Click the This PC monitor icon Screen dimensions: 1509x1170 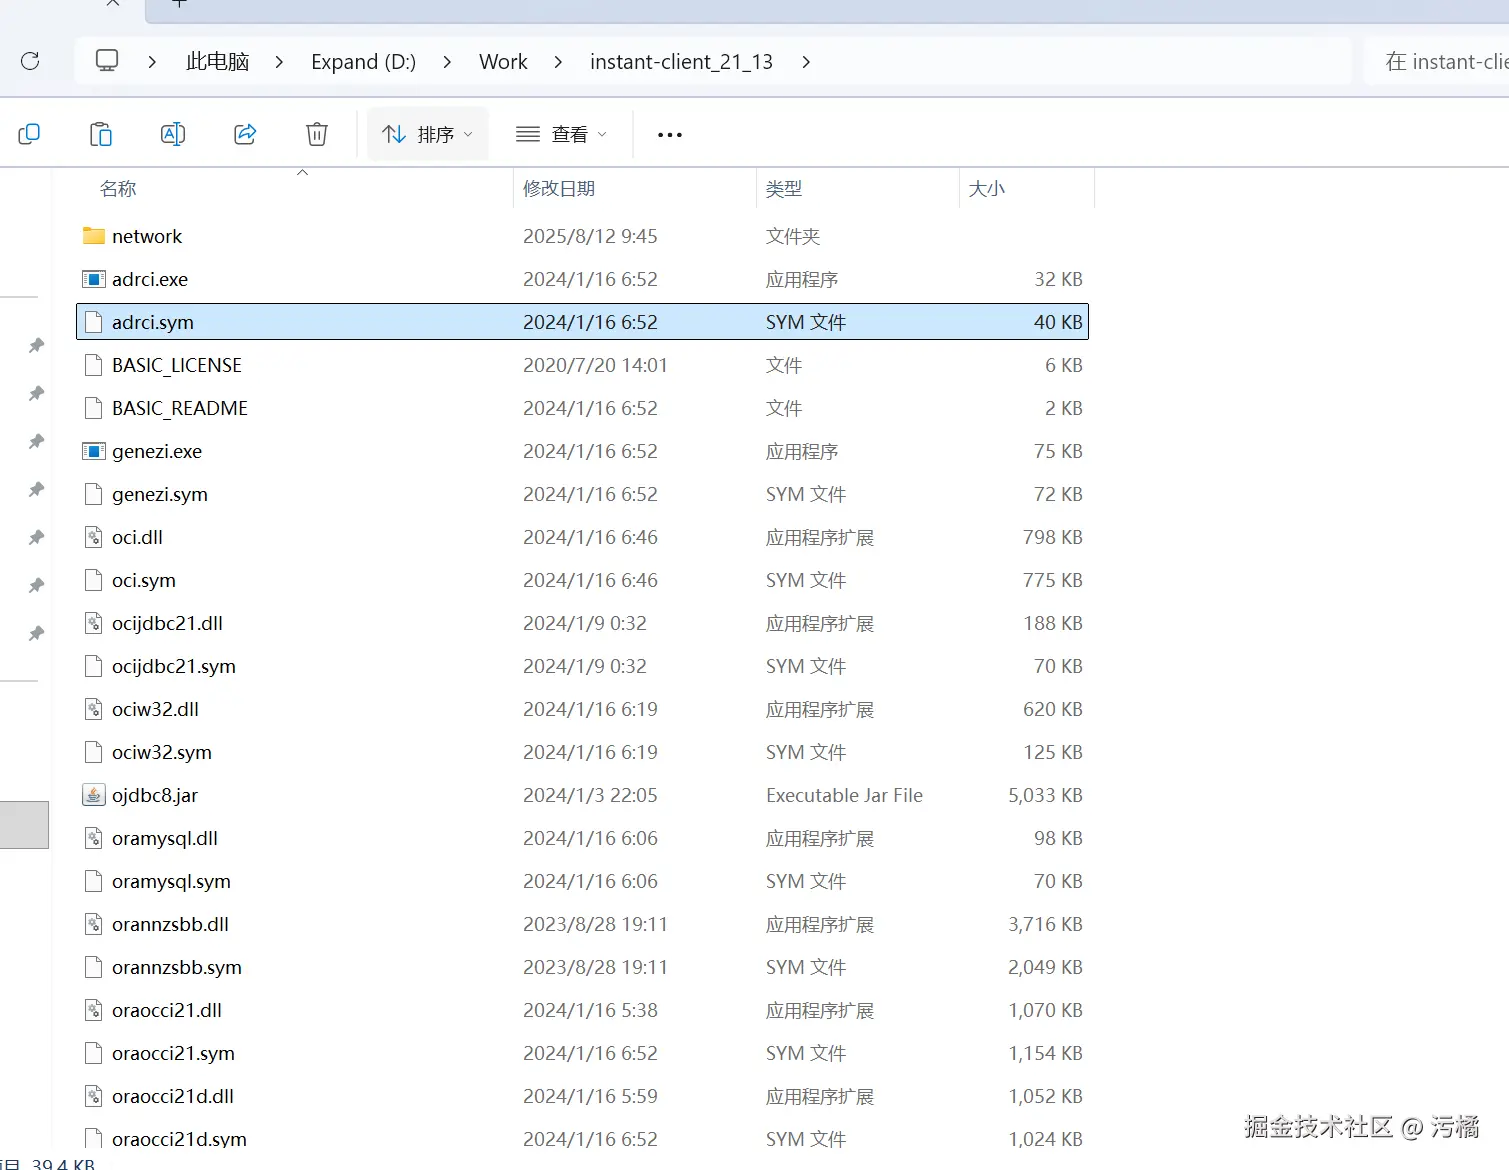click(x=107, y=61)
